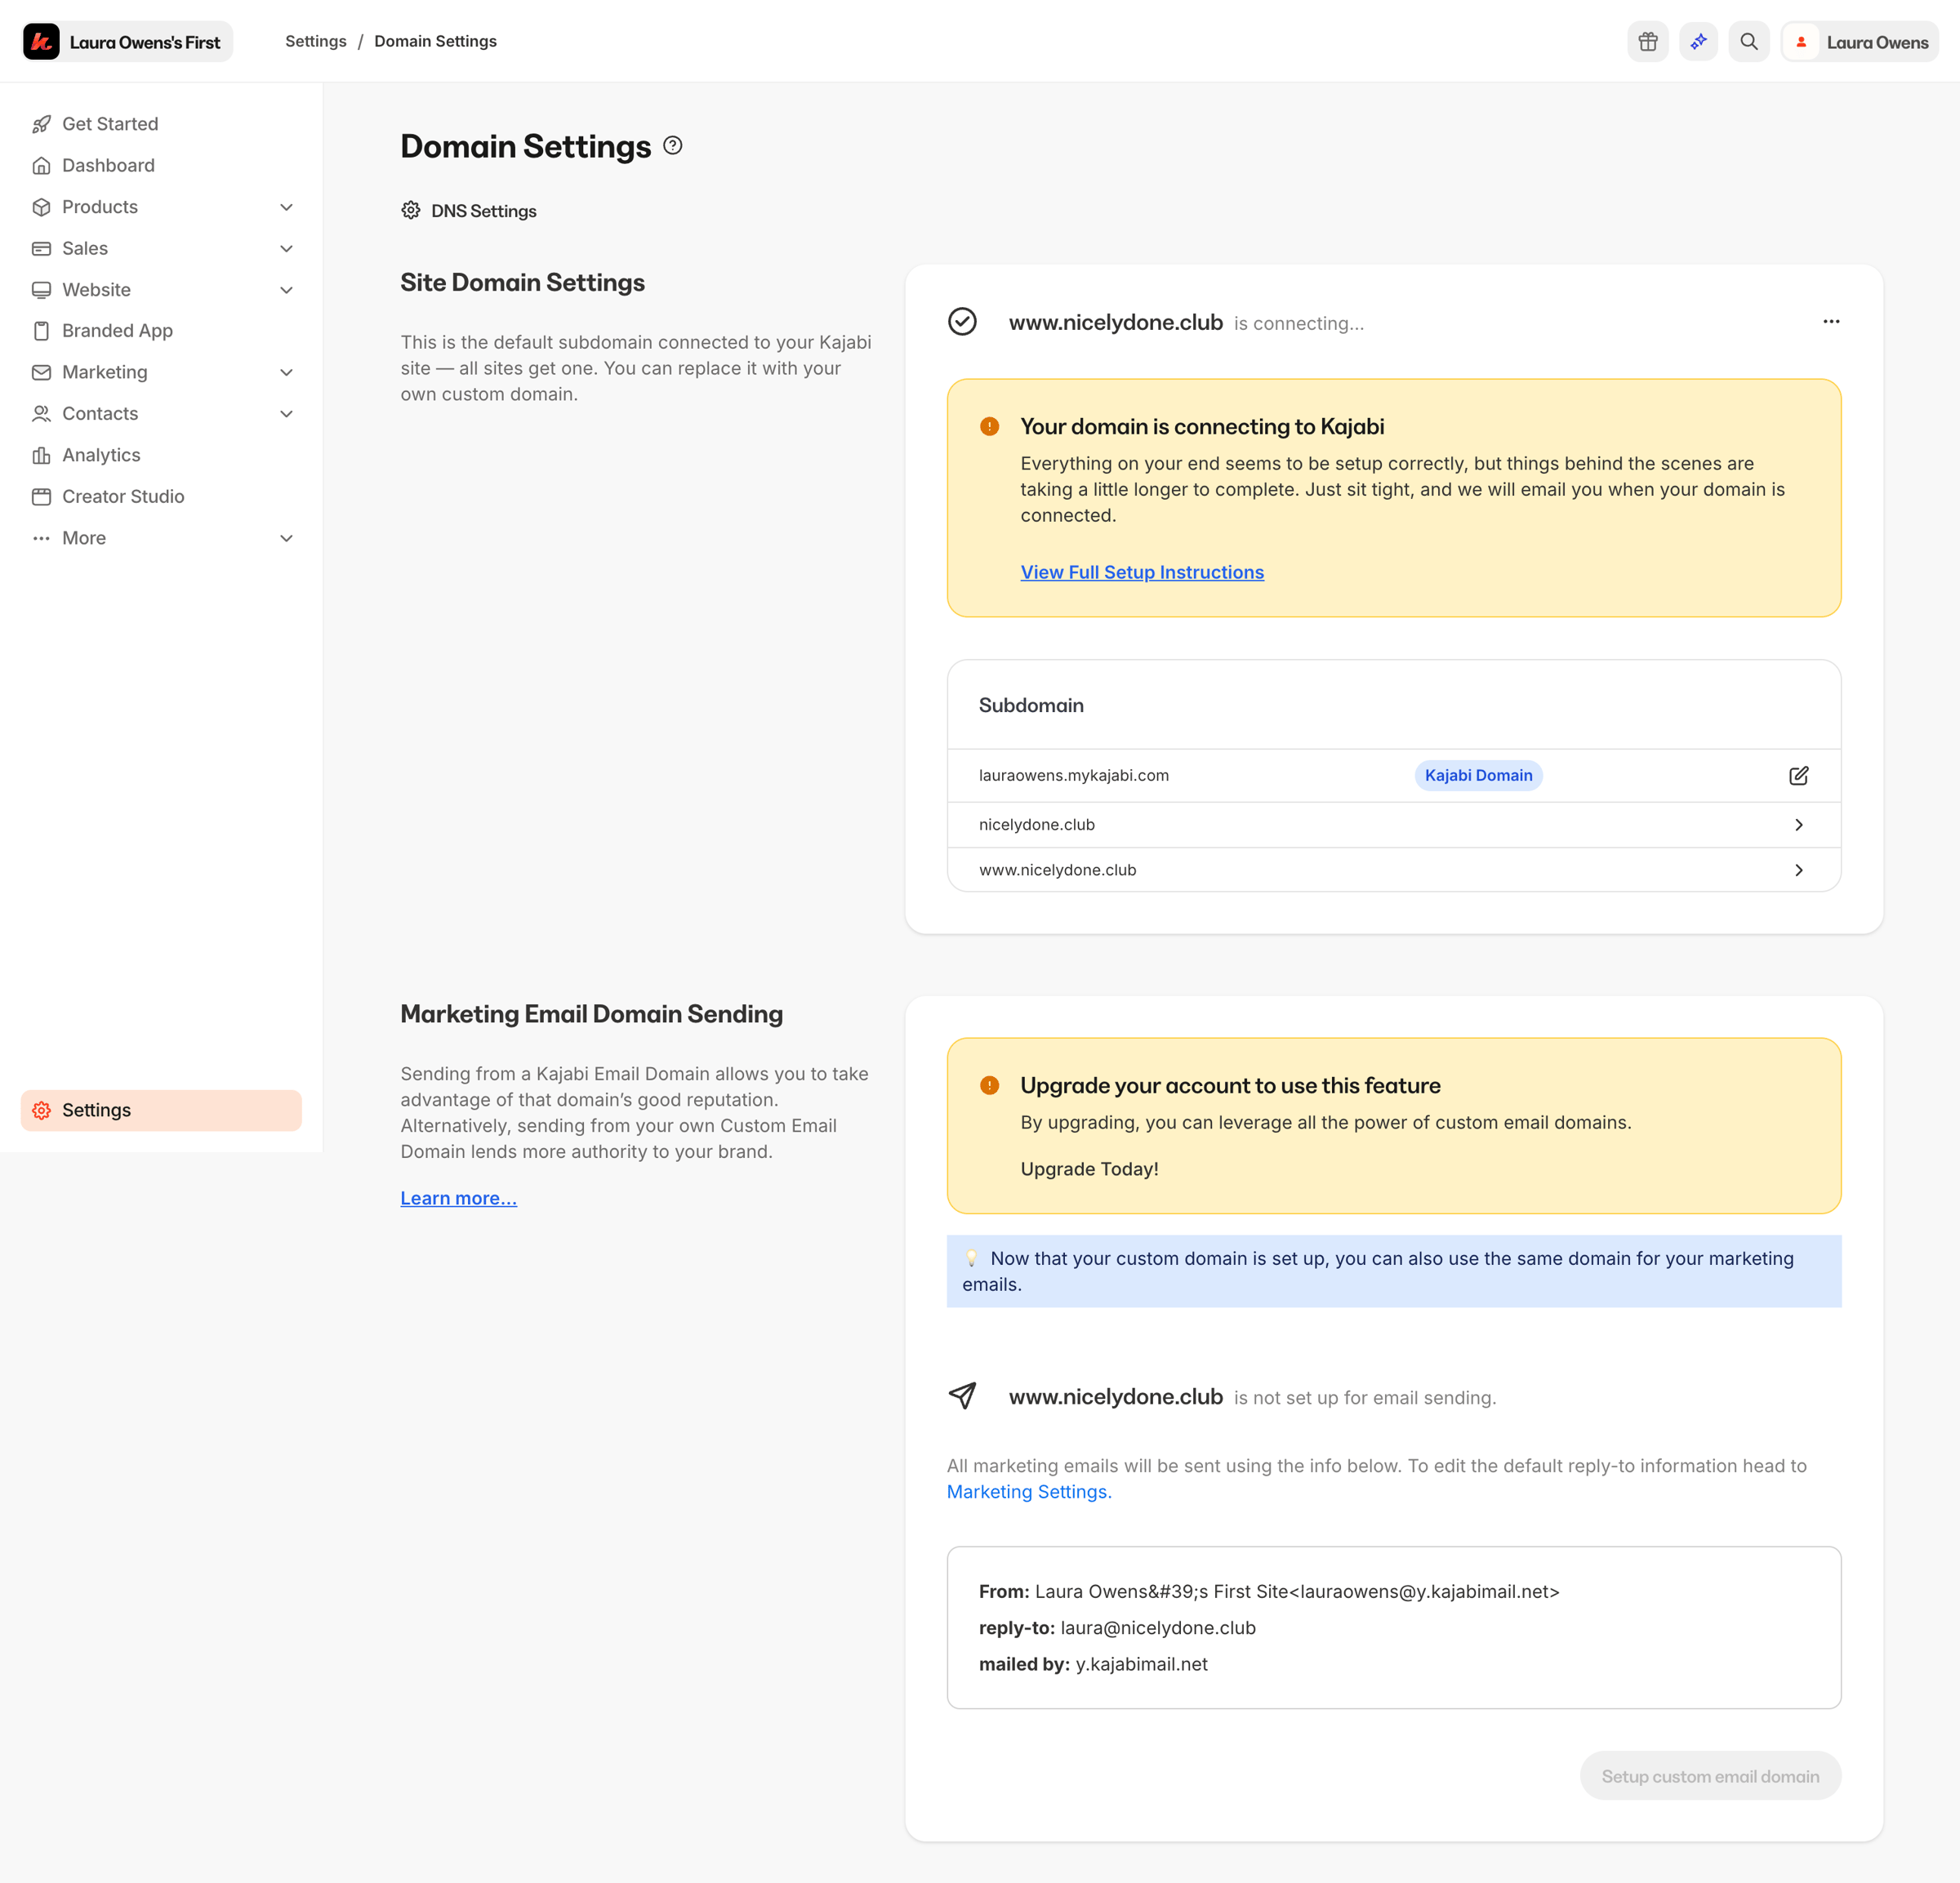Click the Subdomain table heading
Screen dimensions: 1960x1883
tap(1031, 706)
